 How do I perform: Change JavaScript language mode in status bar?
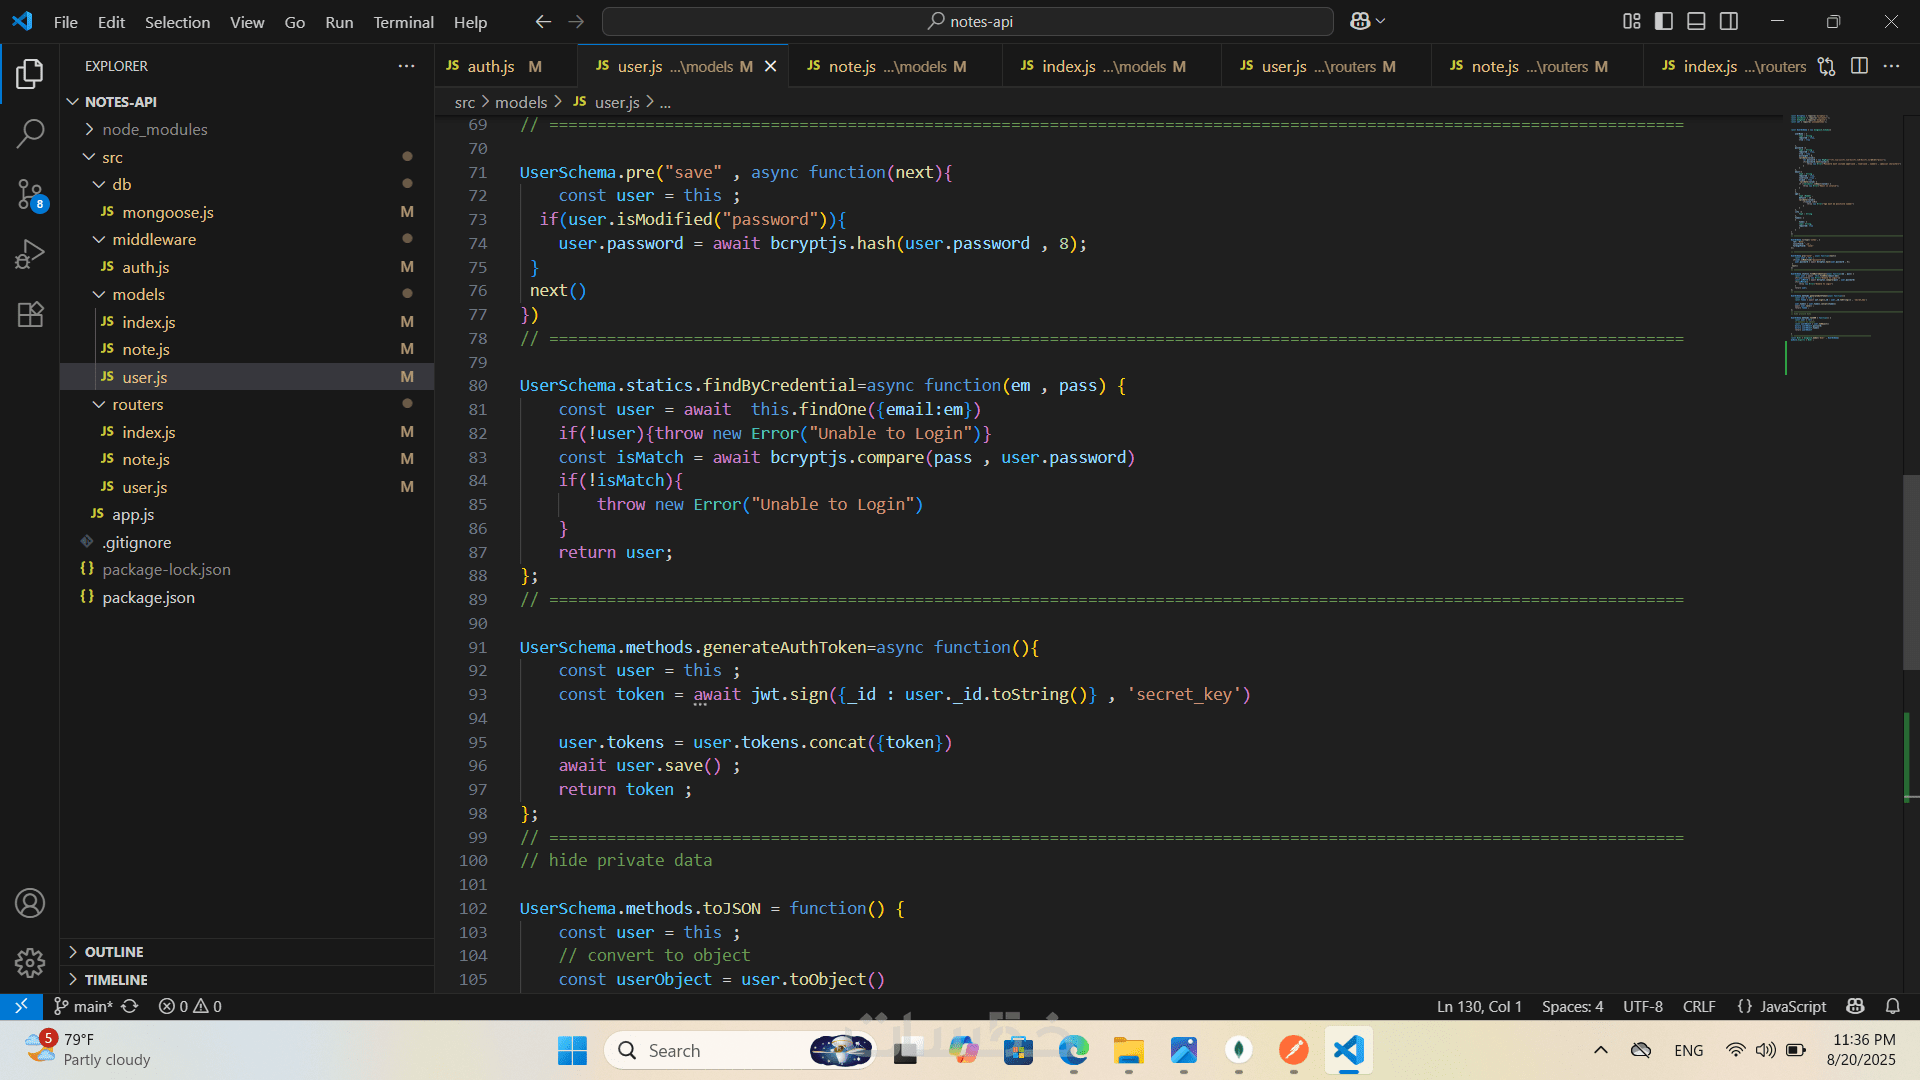point(1792,1006)
